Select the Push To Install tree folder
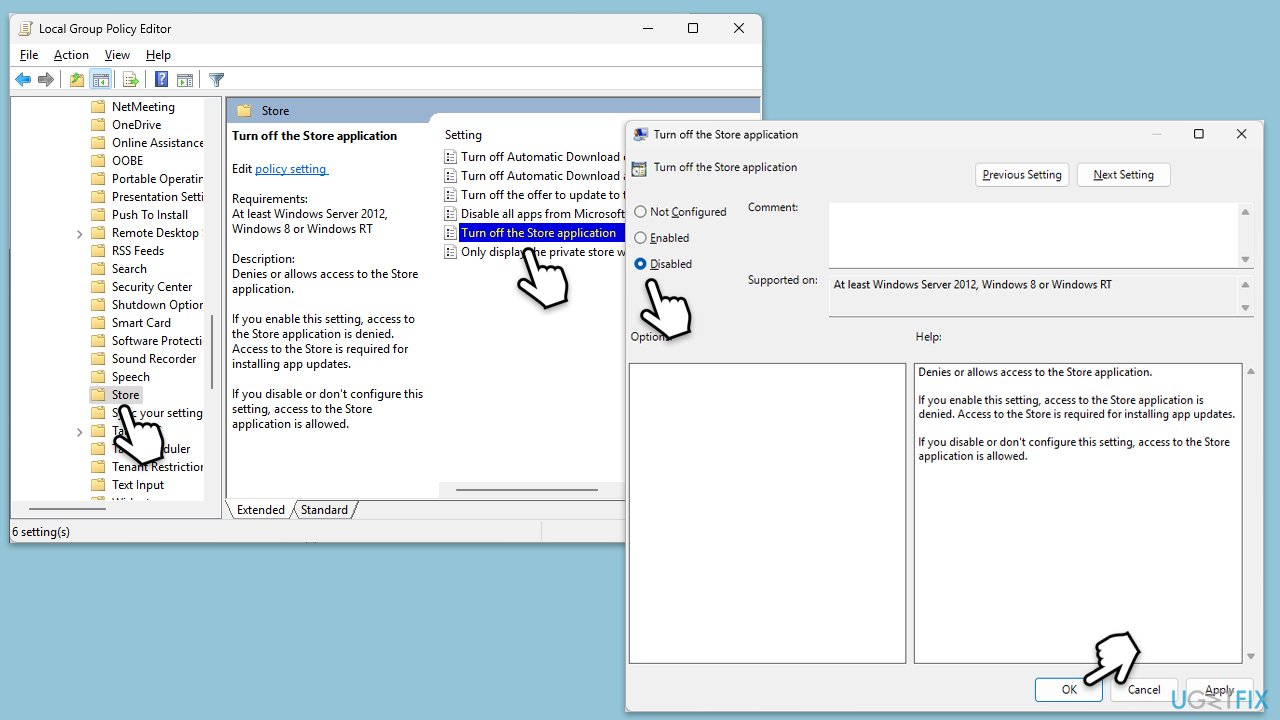The height and width of the screenshot is (720, 1280). click(x=150, y=215)
